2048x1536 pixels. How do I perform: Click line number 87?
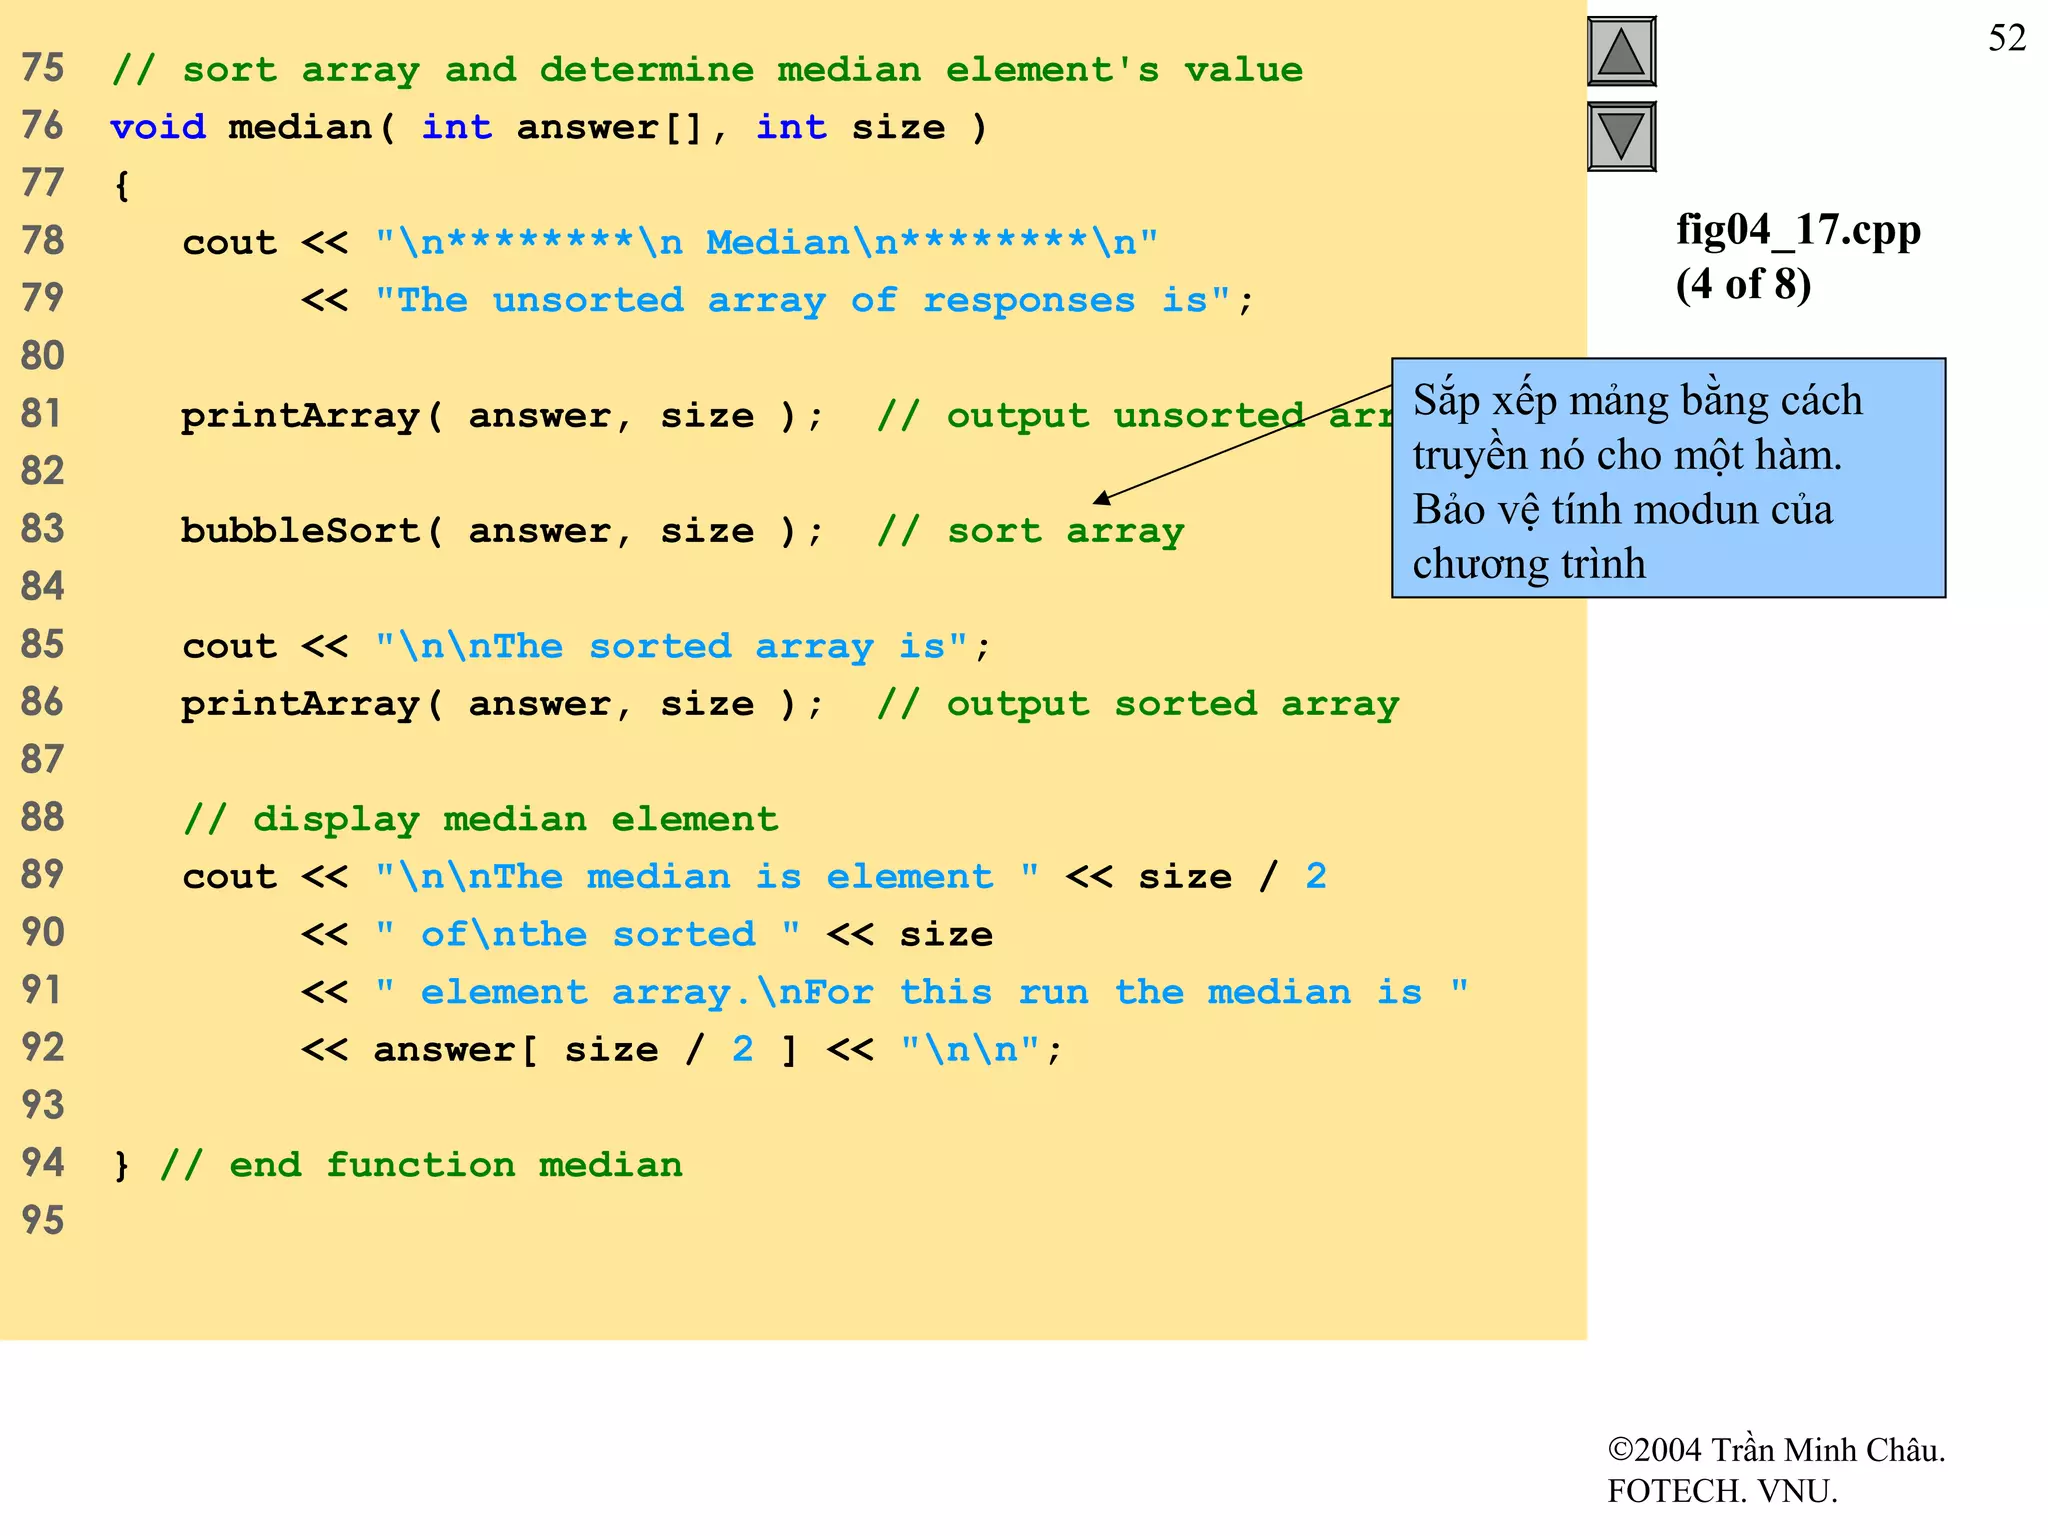pyautogui.click(x=42, y=760)
